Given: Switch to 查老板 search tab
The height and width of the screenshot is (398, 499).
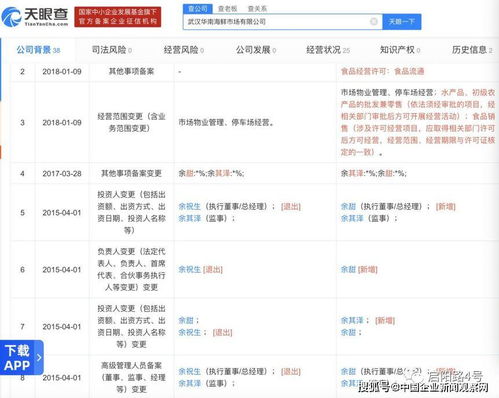Looking at the screenshot, I should [227, 9].
